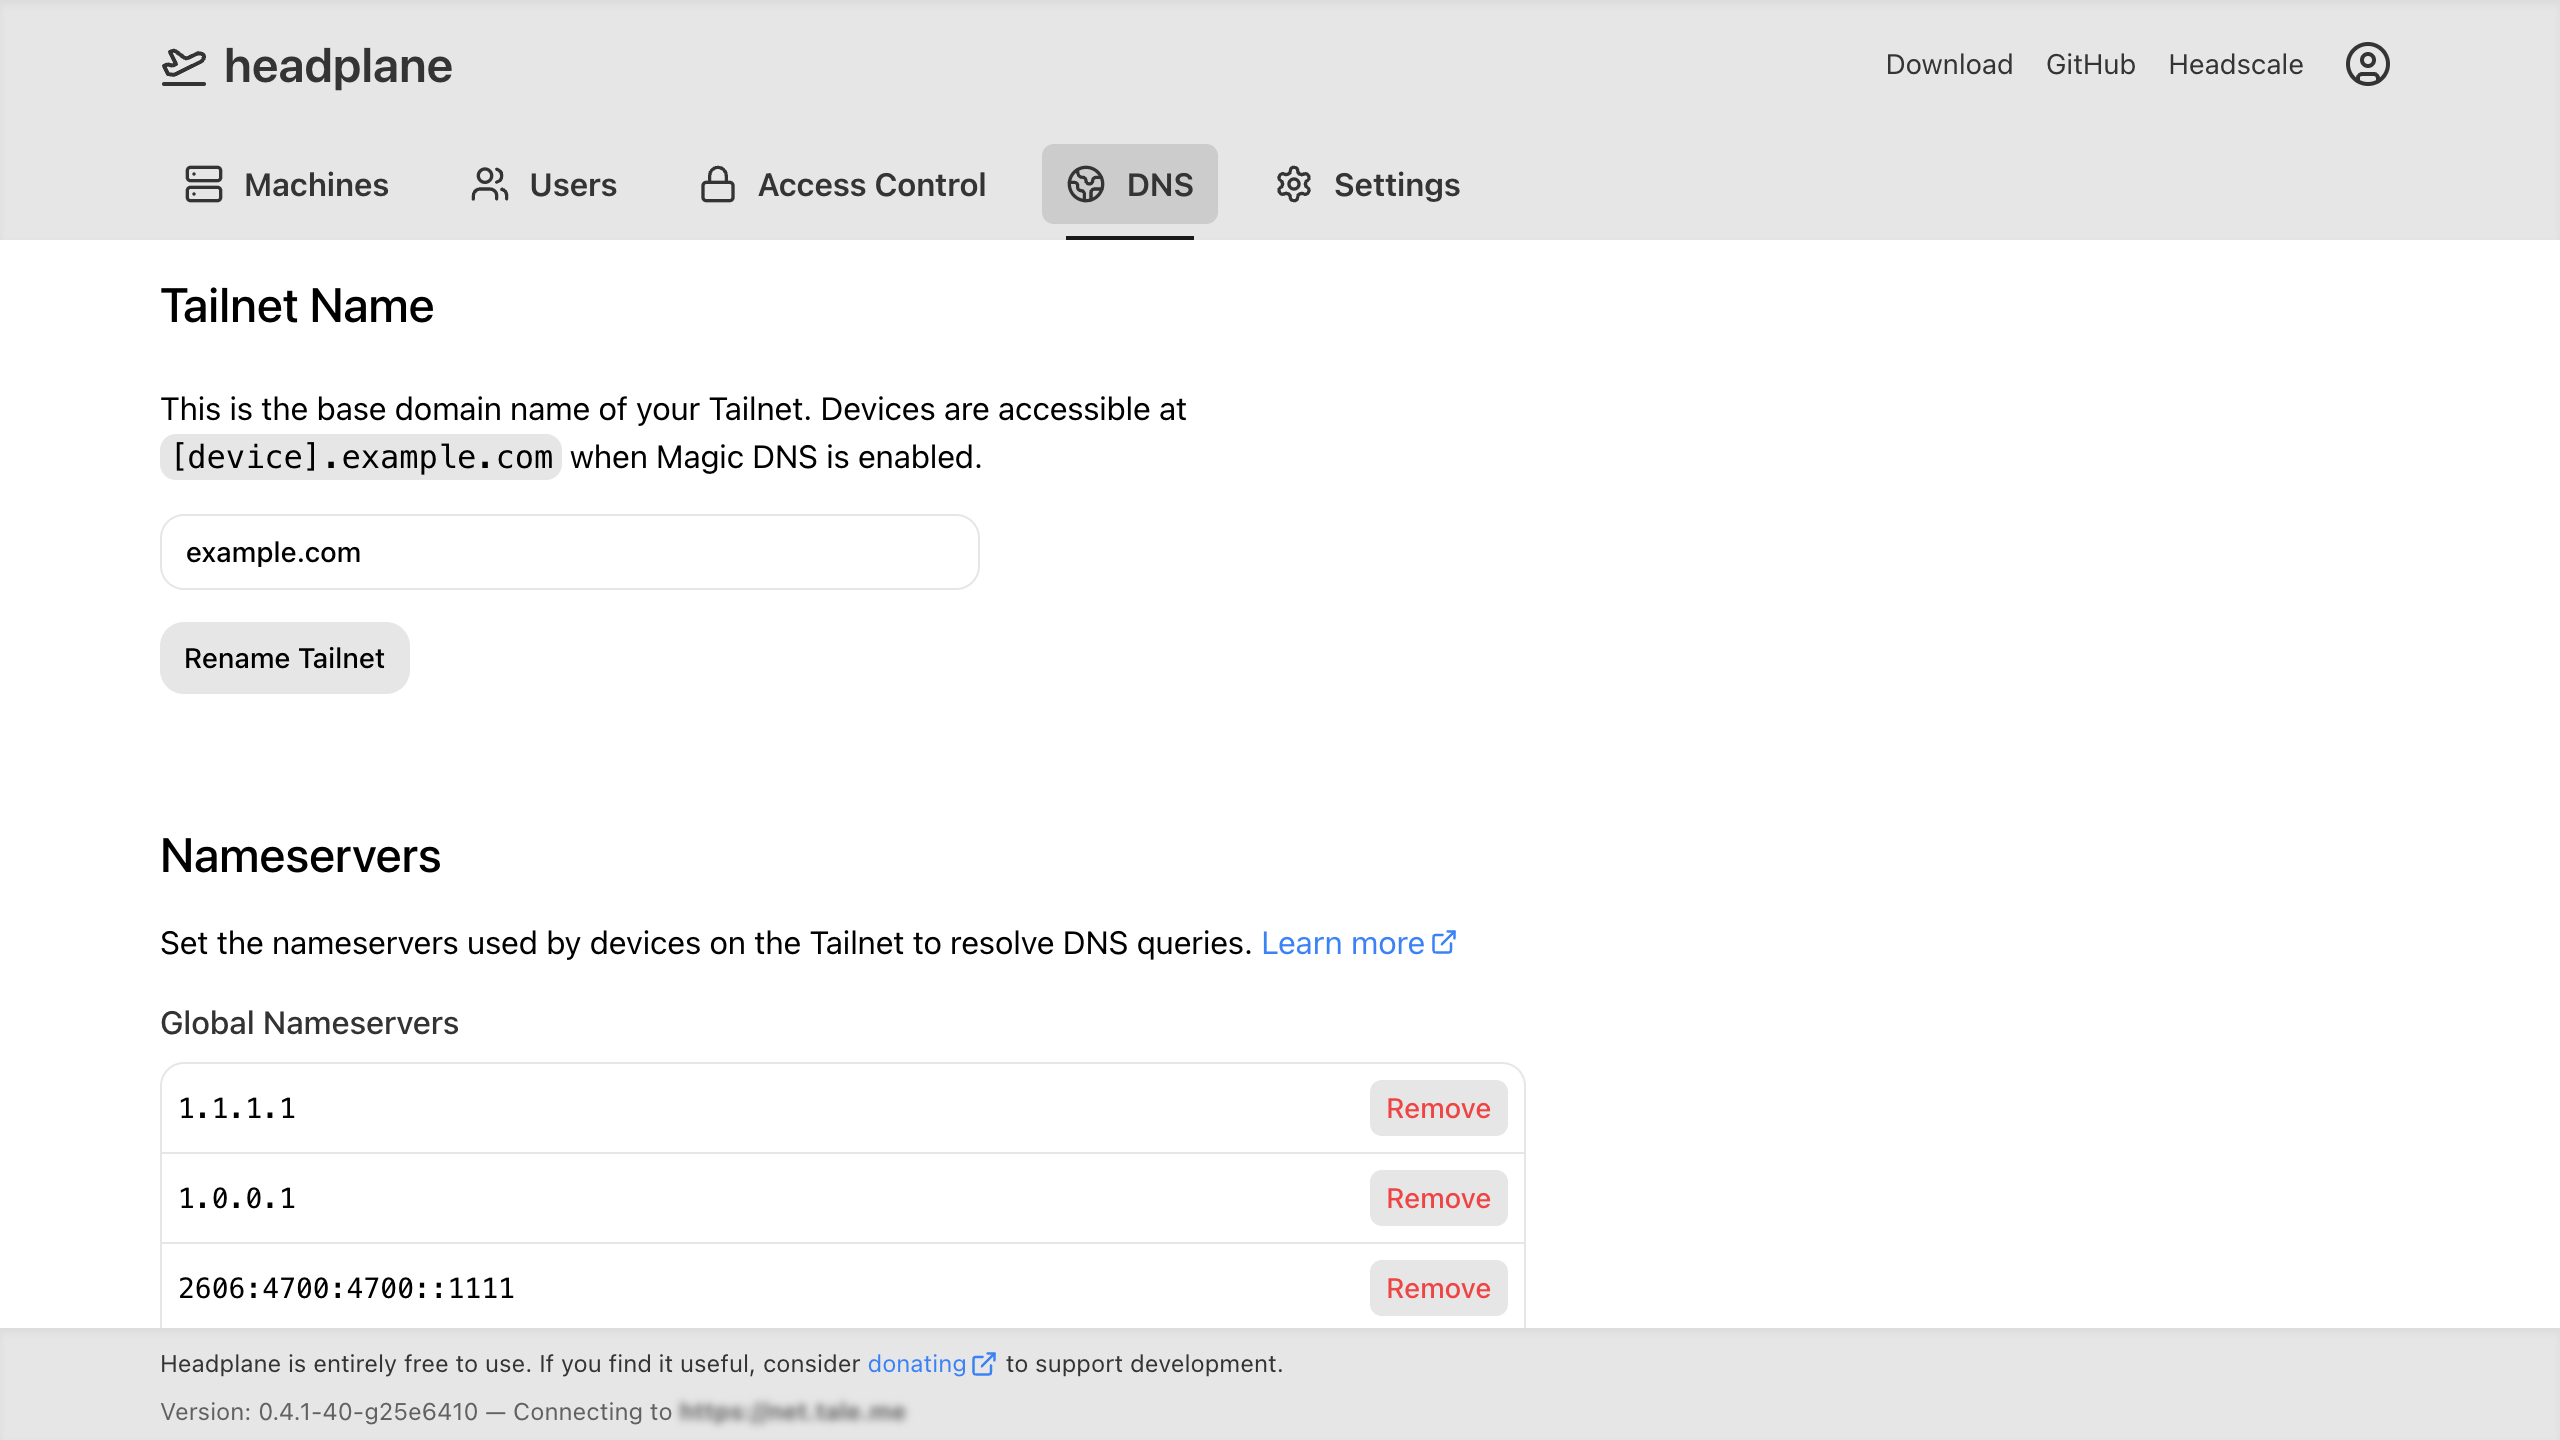2560x1440 pixels.
Task: Click the external link icon beside donating
Action: [x=984, y=1364]
